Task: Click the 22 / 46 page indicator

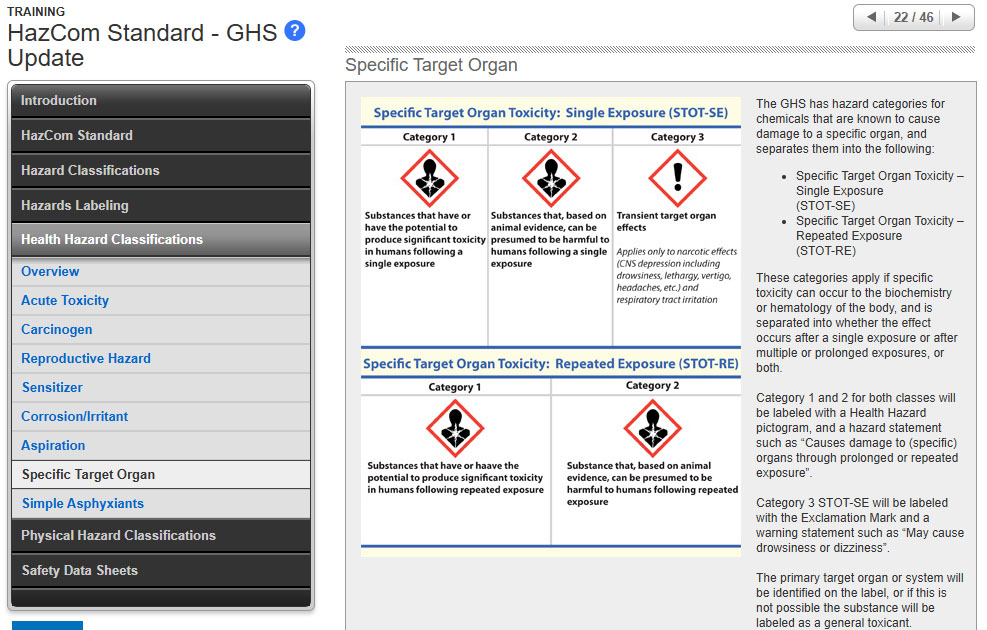Action: click(914, 17)
